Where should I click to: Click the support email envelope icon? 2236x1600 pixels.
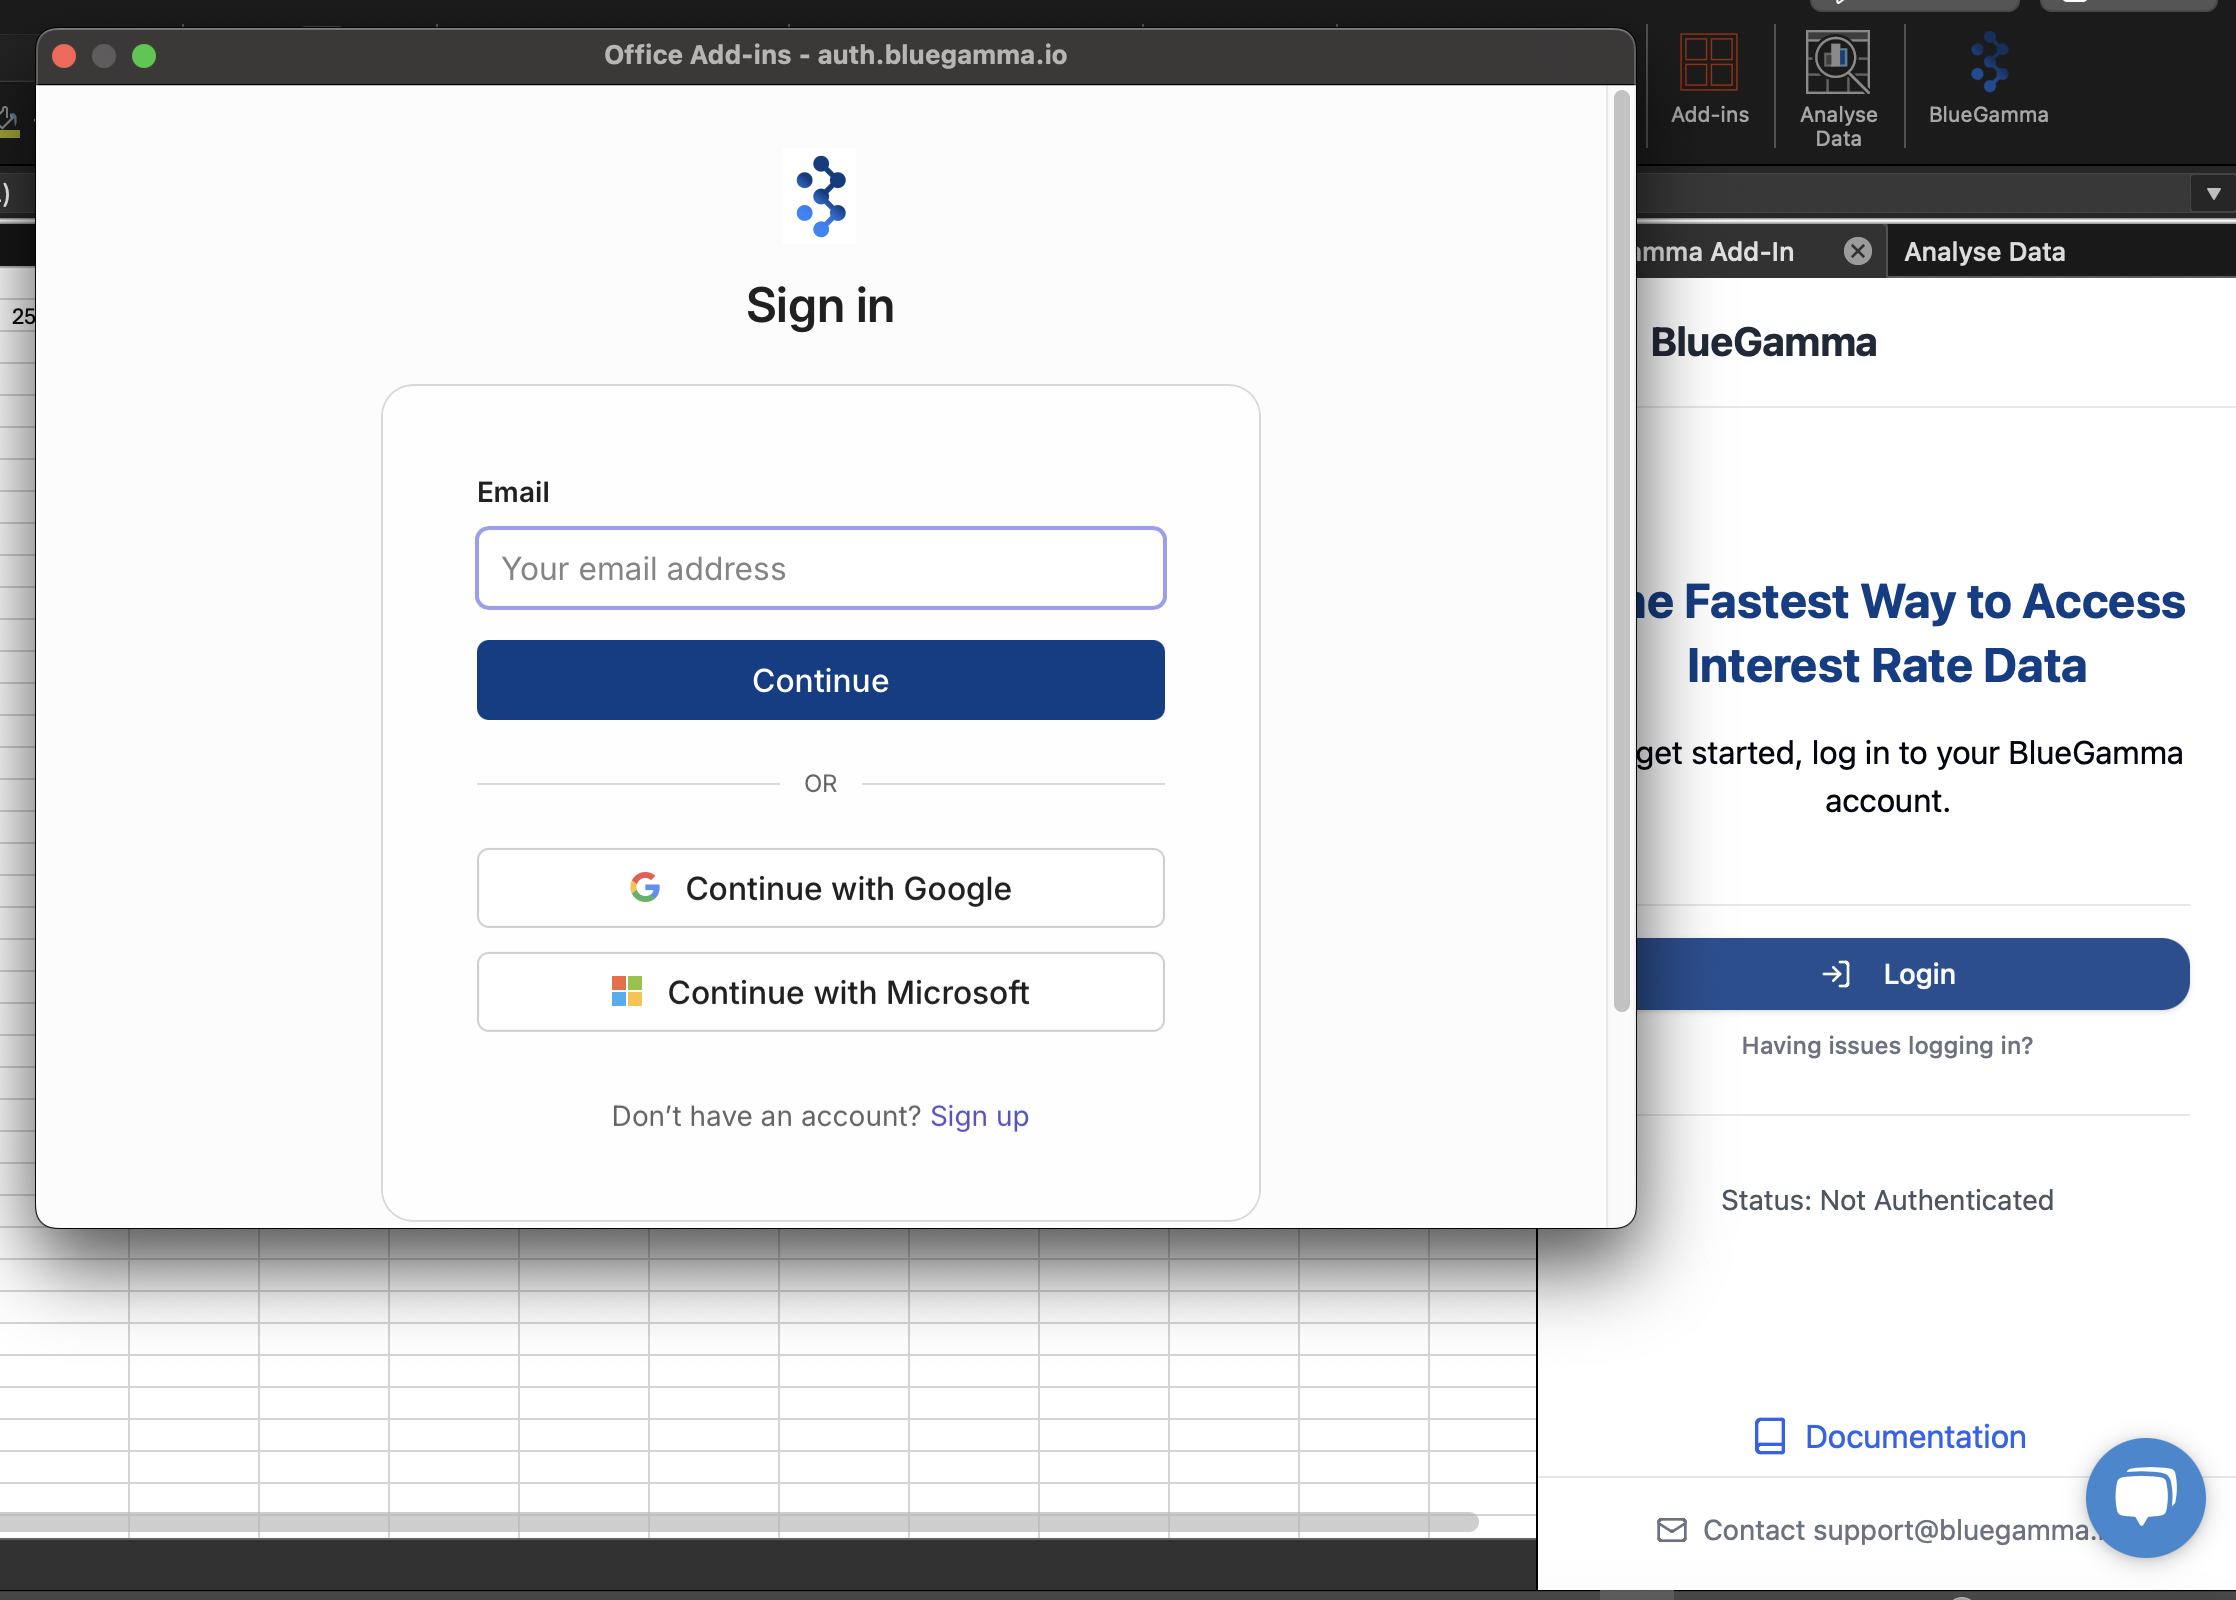point(1672,1530)
